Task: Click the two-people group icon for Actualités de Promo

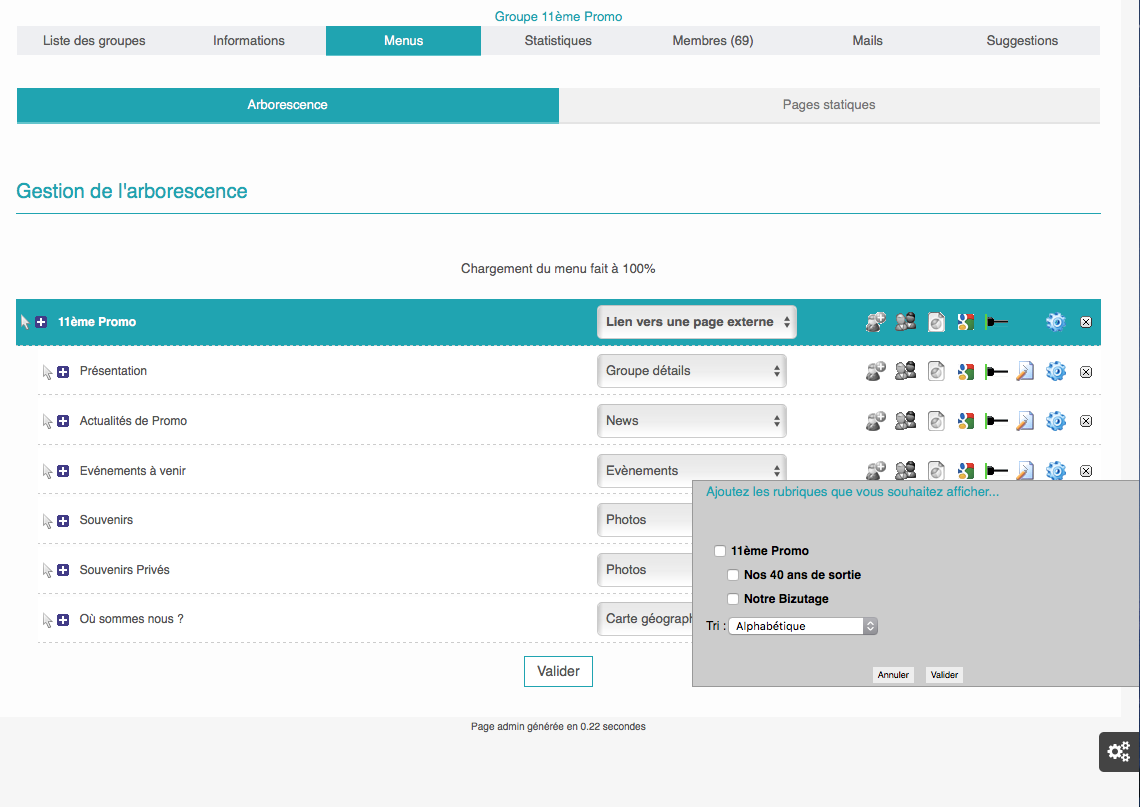Action: 906,421
